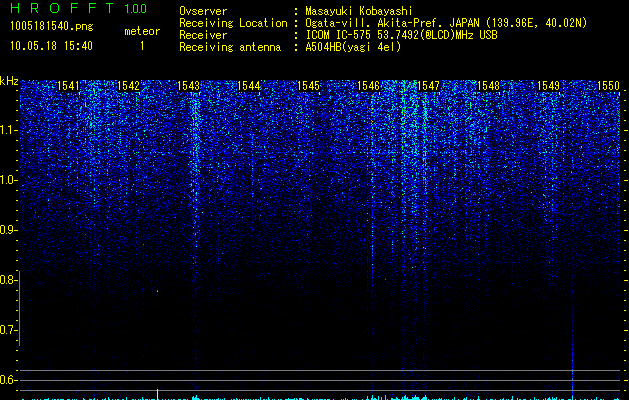Image resolution: width=629 pixels, height=400 pixels.
Task: Click the 1.1 kHz axis label
Action: coord(8,130)
